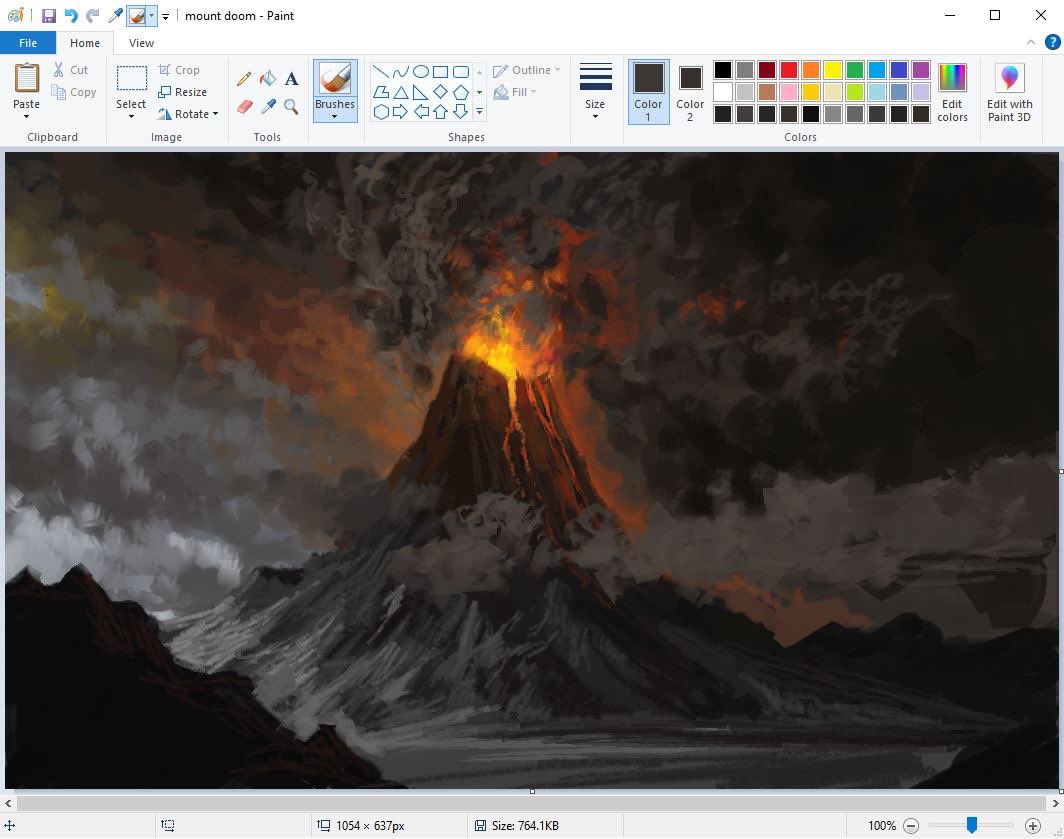This screenshot has width=1064, height=839.
Task: Open the File menu
Action: [28, 43]
